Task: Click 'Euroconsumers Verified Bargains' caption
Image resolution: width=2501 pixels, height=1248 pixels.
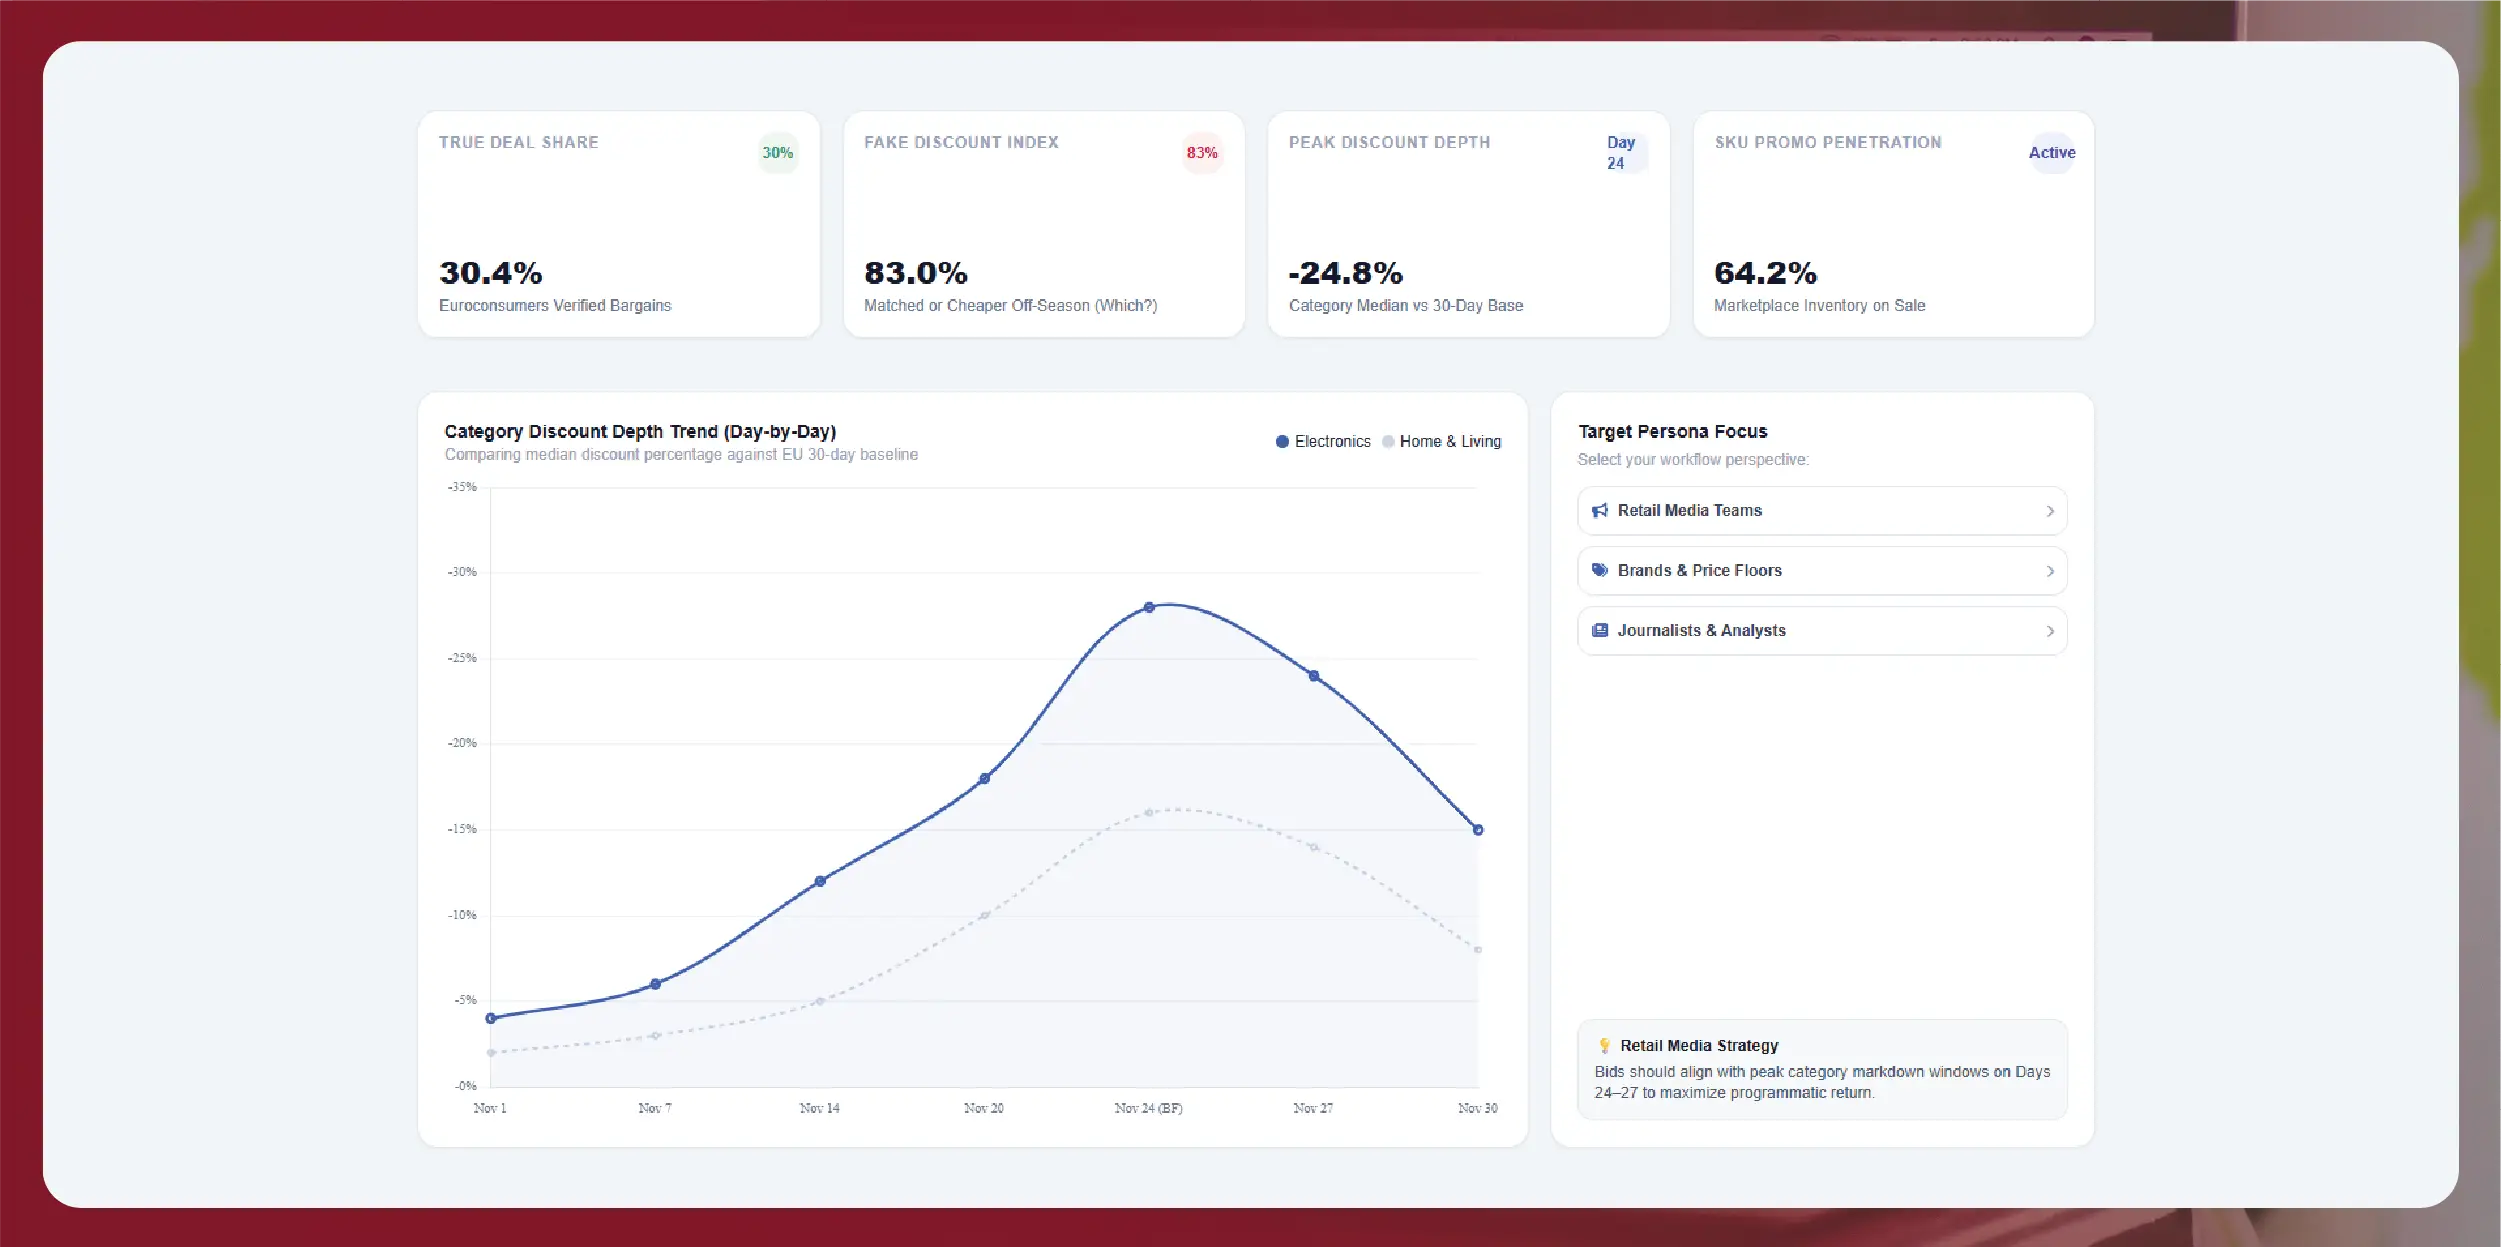Action: [555, 305]
